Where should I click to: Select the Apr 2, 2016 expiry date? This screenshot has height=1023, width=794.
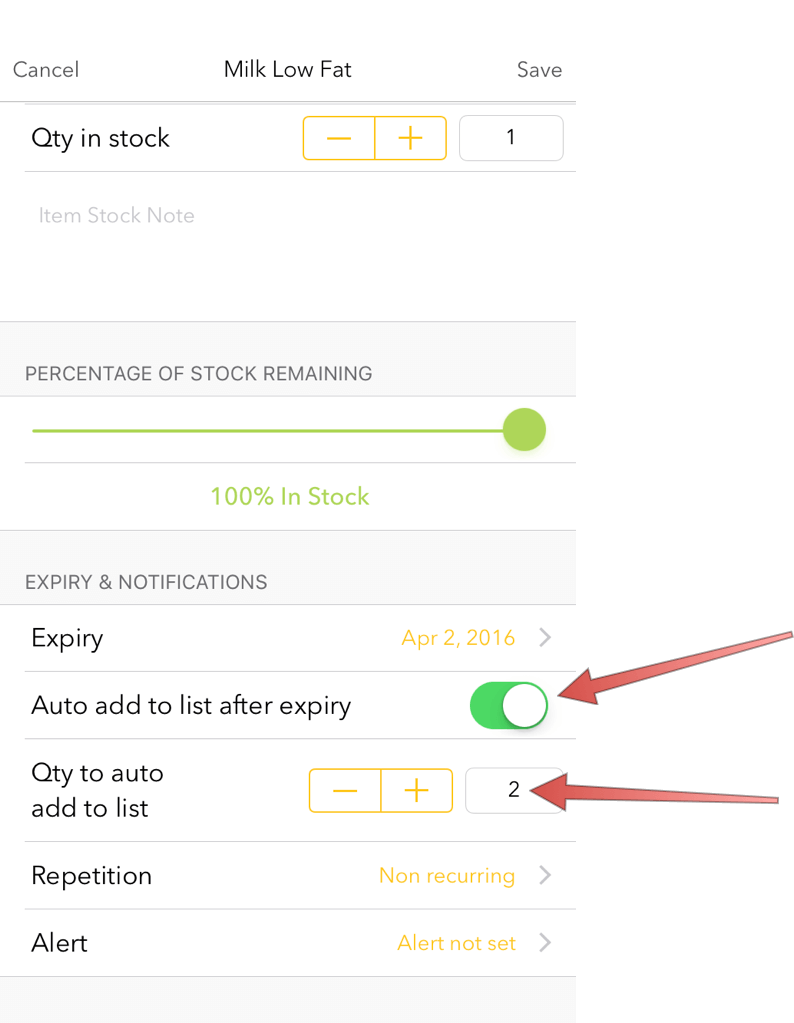(x=458, y=638)
